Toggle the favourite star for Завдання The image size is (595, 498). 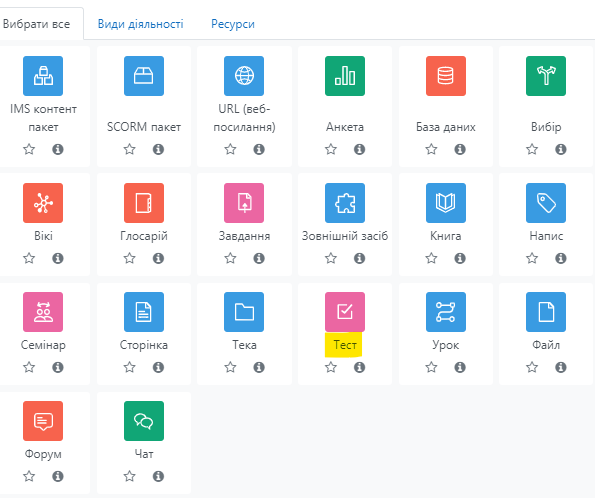230,258
